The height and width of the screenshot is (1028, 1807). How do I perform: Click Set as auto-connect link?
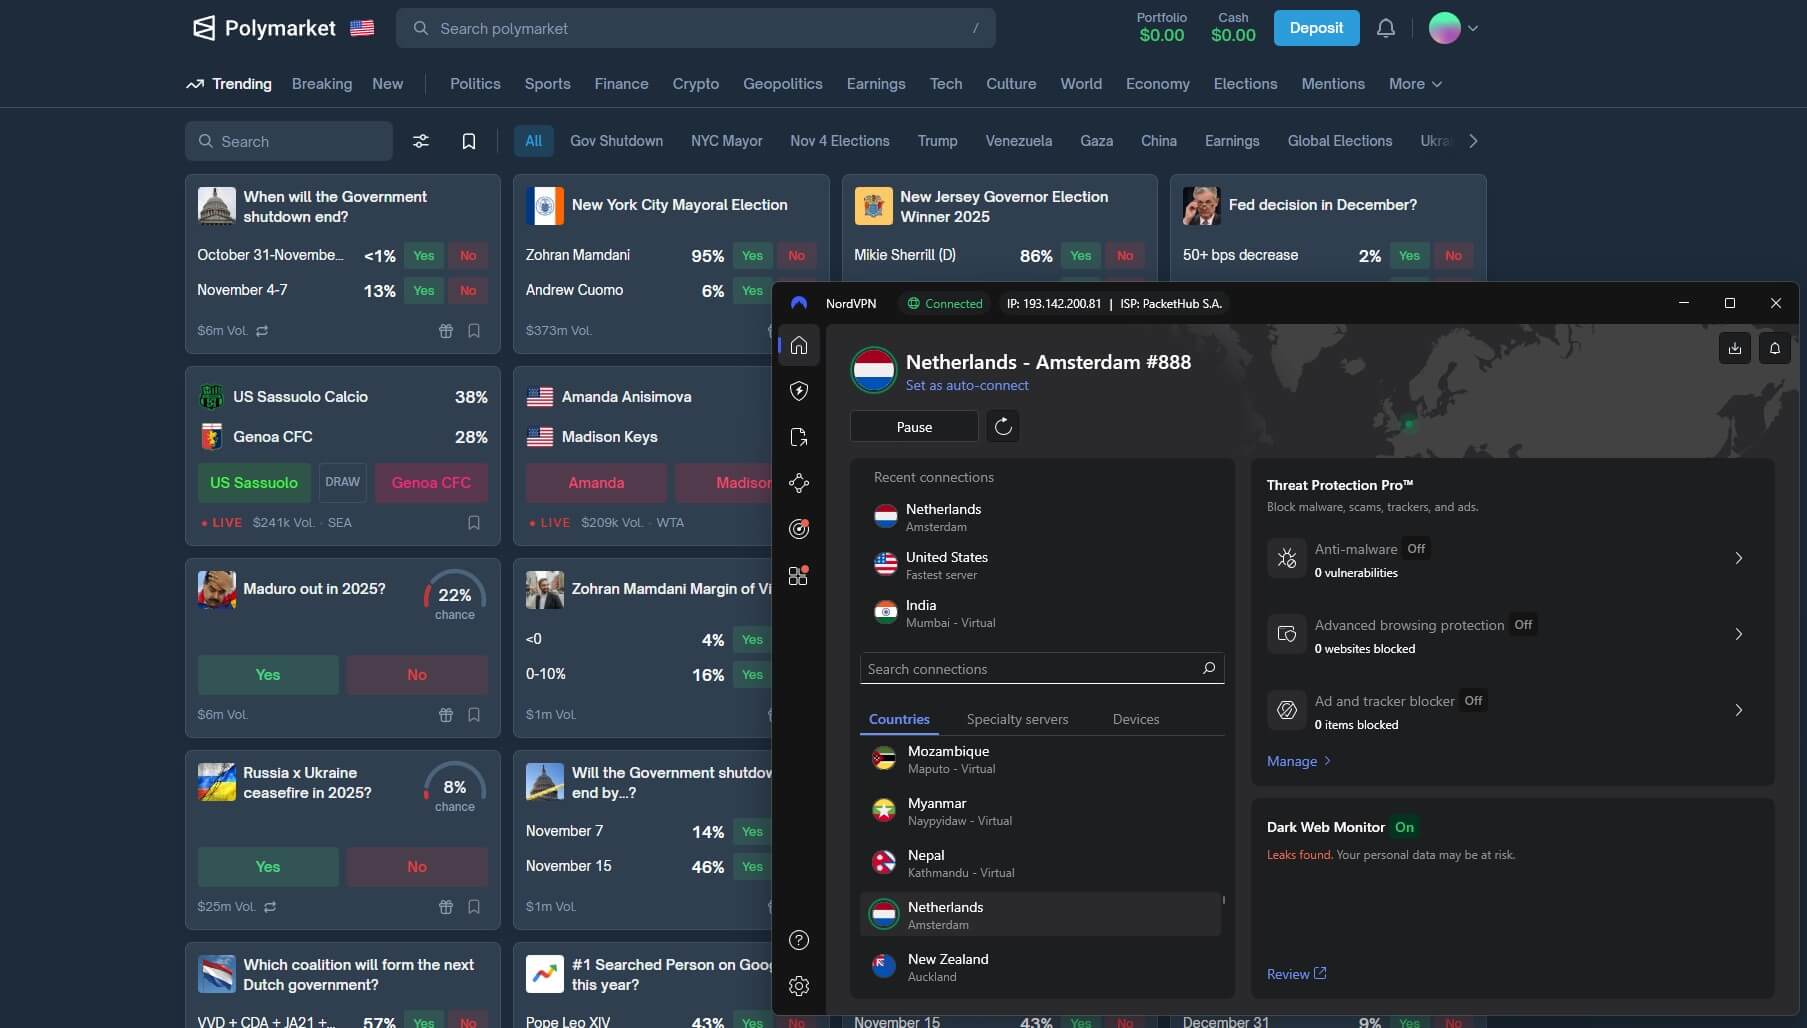tap(967, 385)
